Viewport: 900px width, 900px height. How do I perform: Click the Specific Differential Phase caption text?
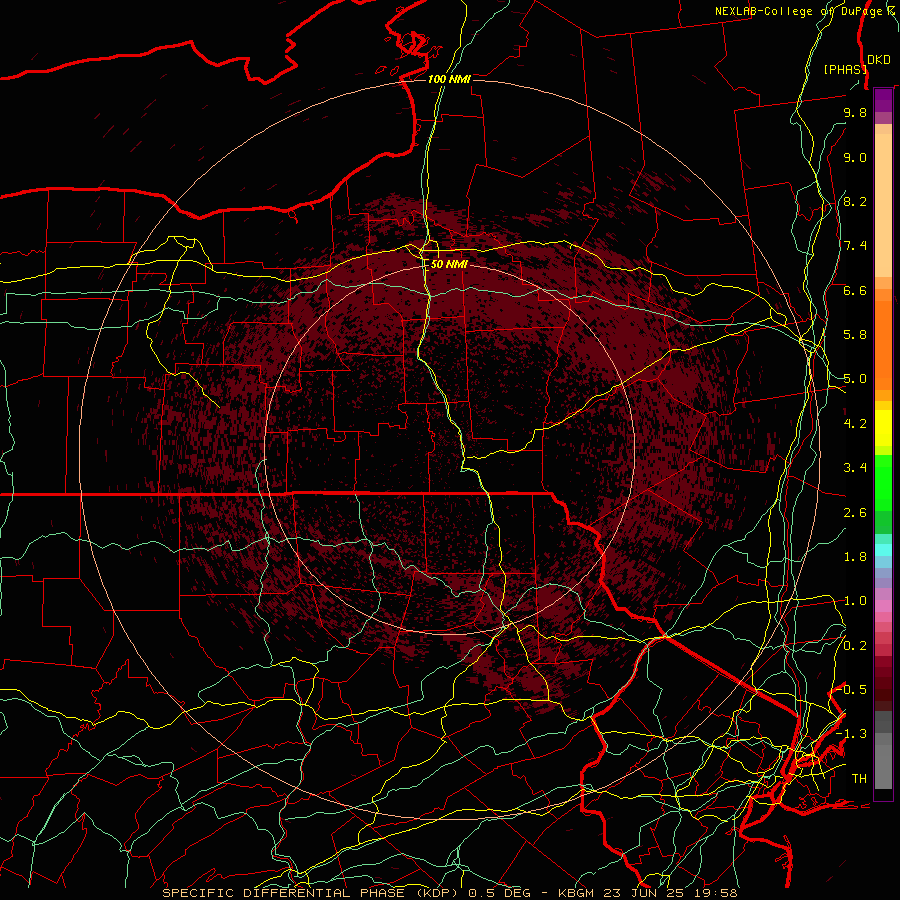449,893
